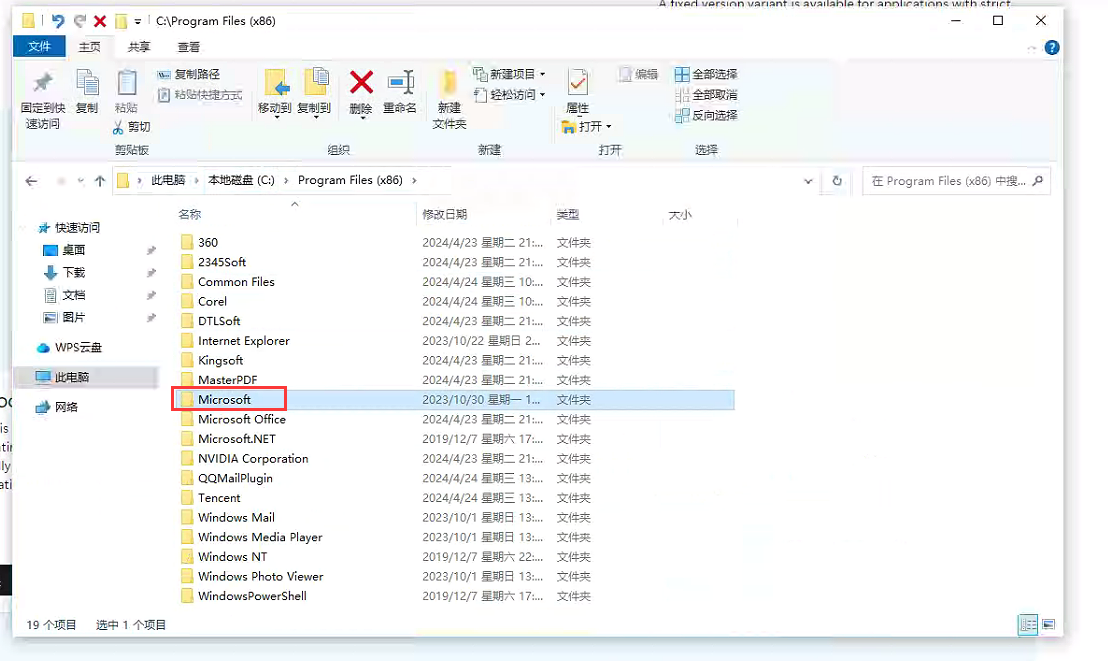This screenshot has width=1108, height=661.
Task: Select the Common Files folder
Action: click(236, 282)
